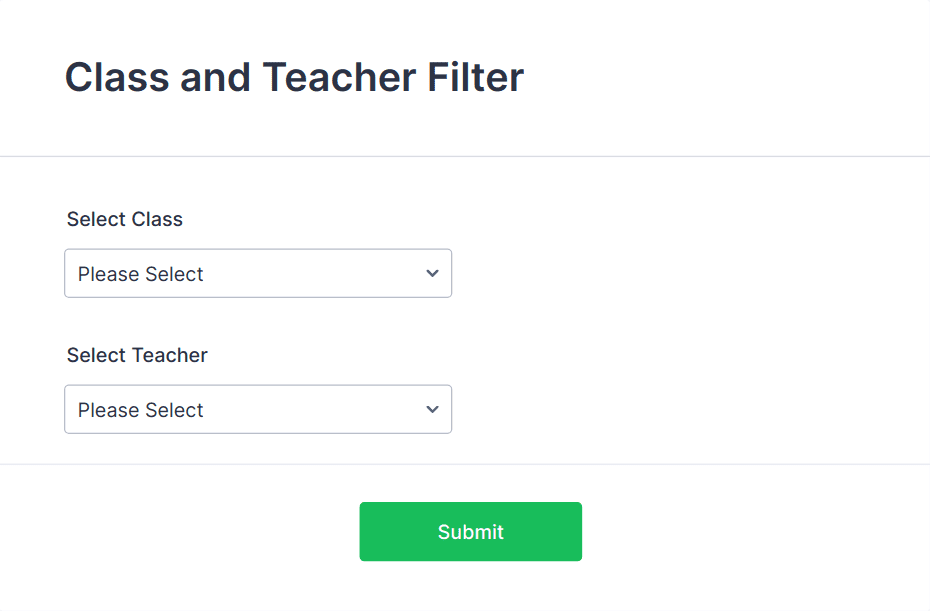Screen dimensions: 930x611
Task: Expand teacher options using the down arrow
Action: tap(432, 409)
